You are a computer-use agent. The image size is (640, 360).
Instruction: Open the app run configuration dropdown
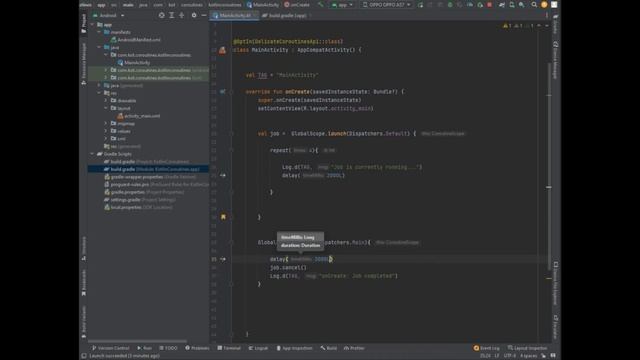[342, 5]
